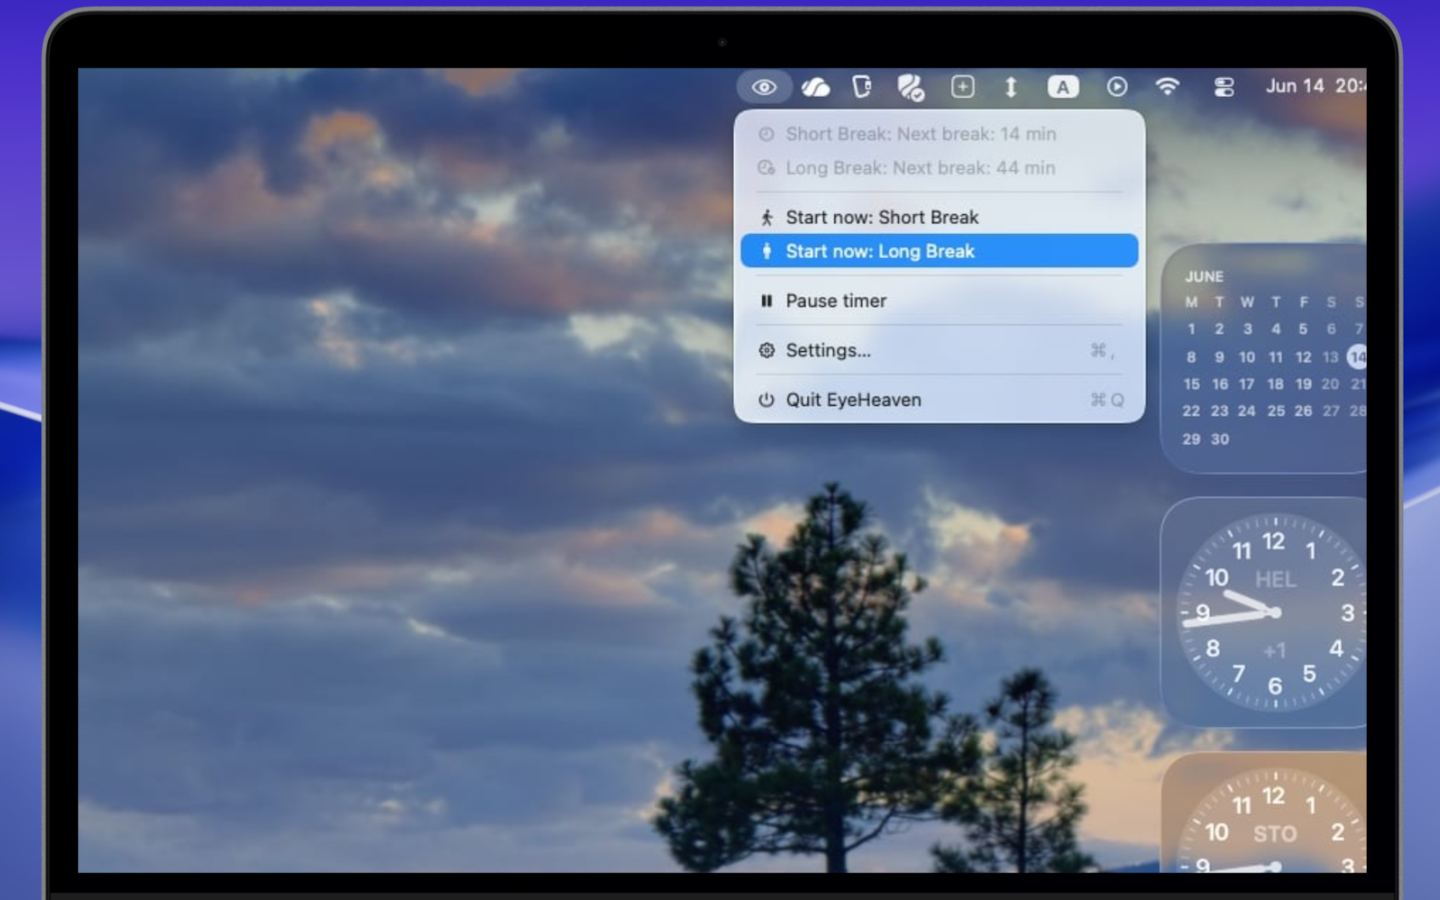This screenshot has width=1440, height=900.
Task: Select Start now: Short Break
Action: 939,217
